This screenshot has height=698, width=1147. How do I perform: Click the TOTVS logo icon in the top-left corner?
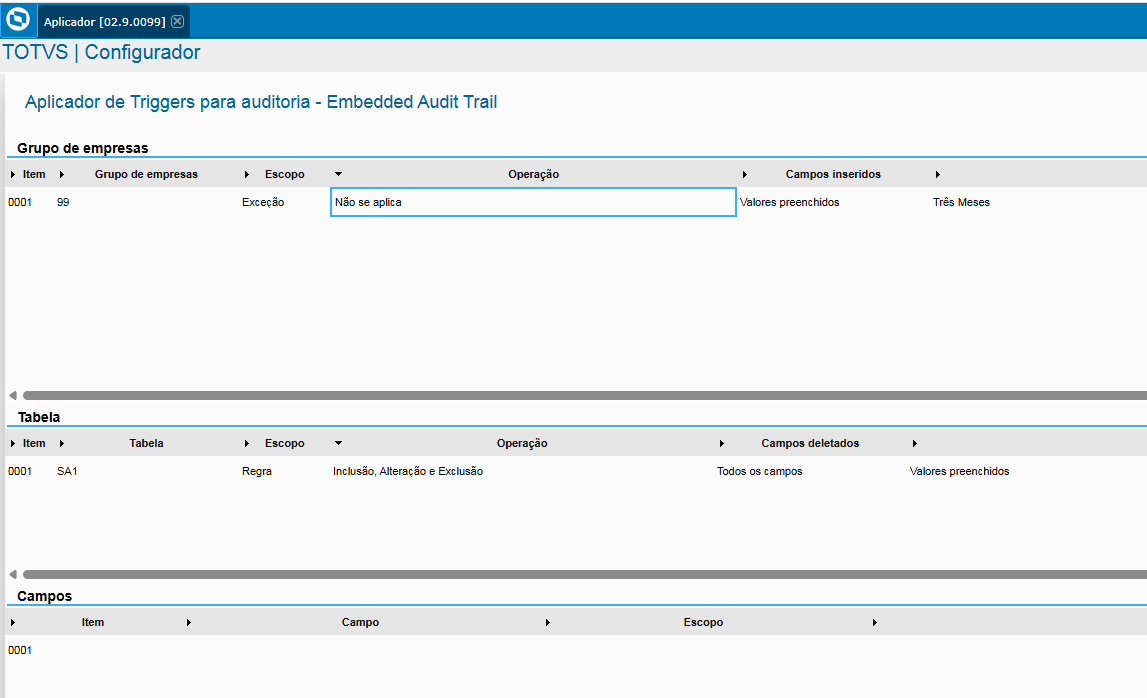point(17,19)
